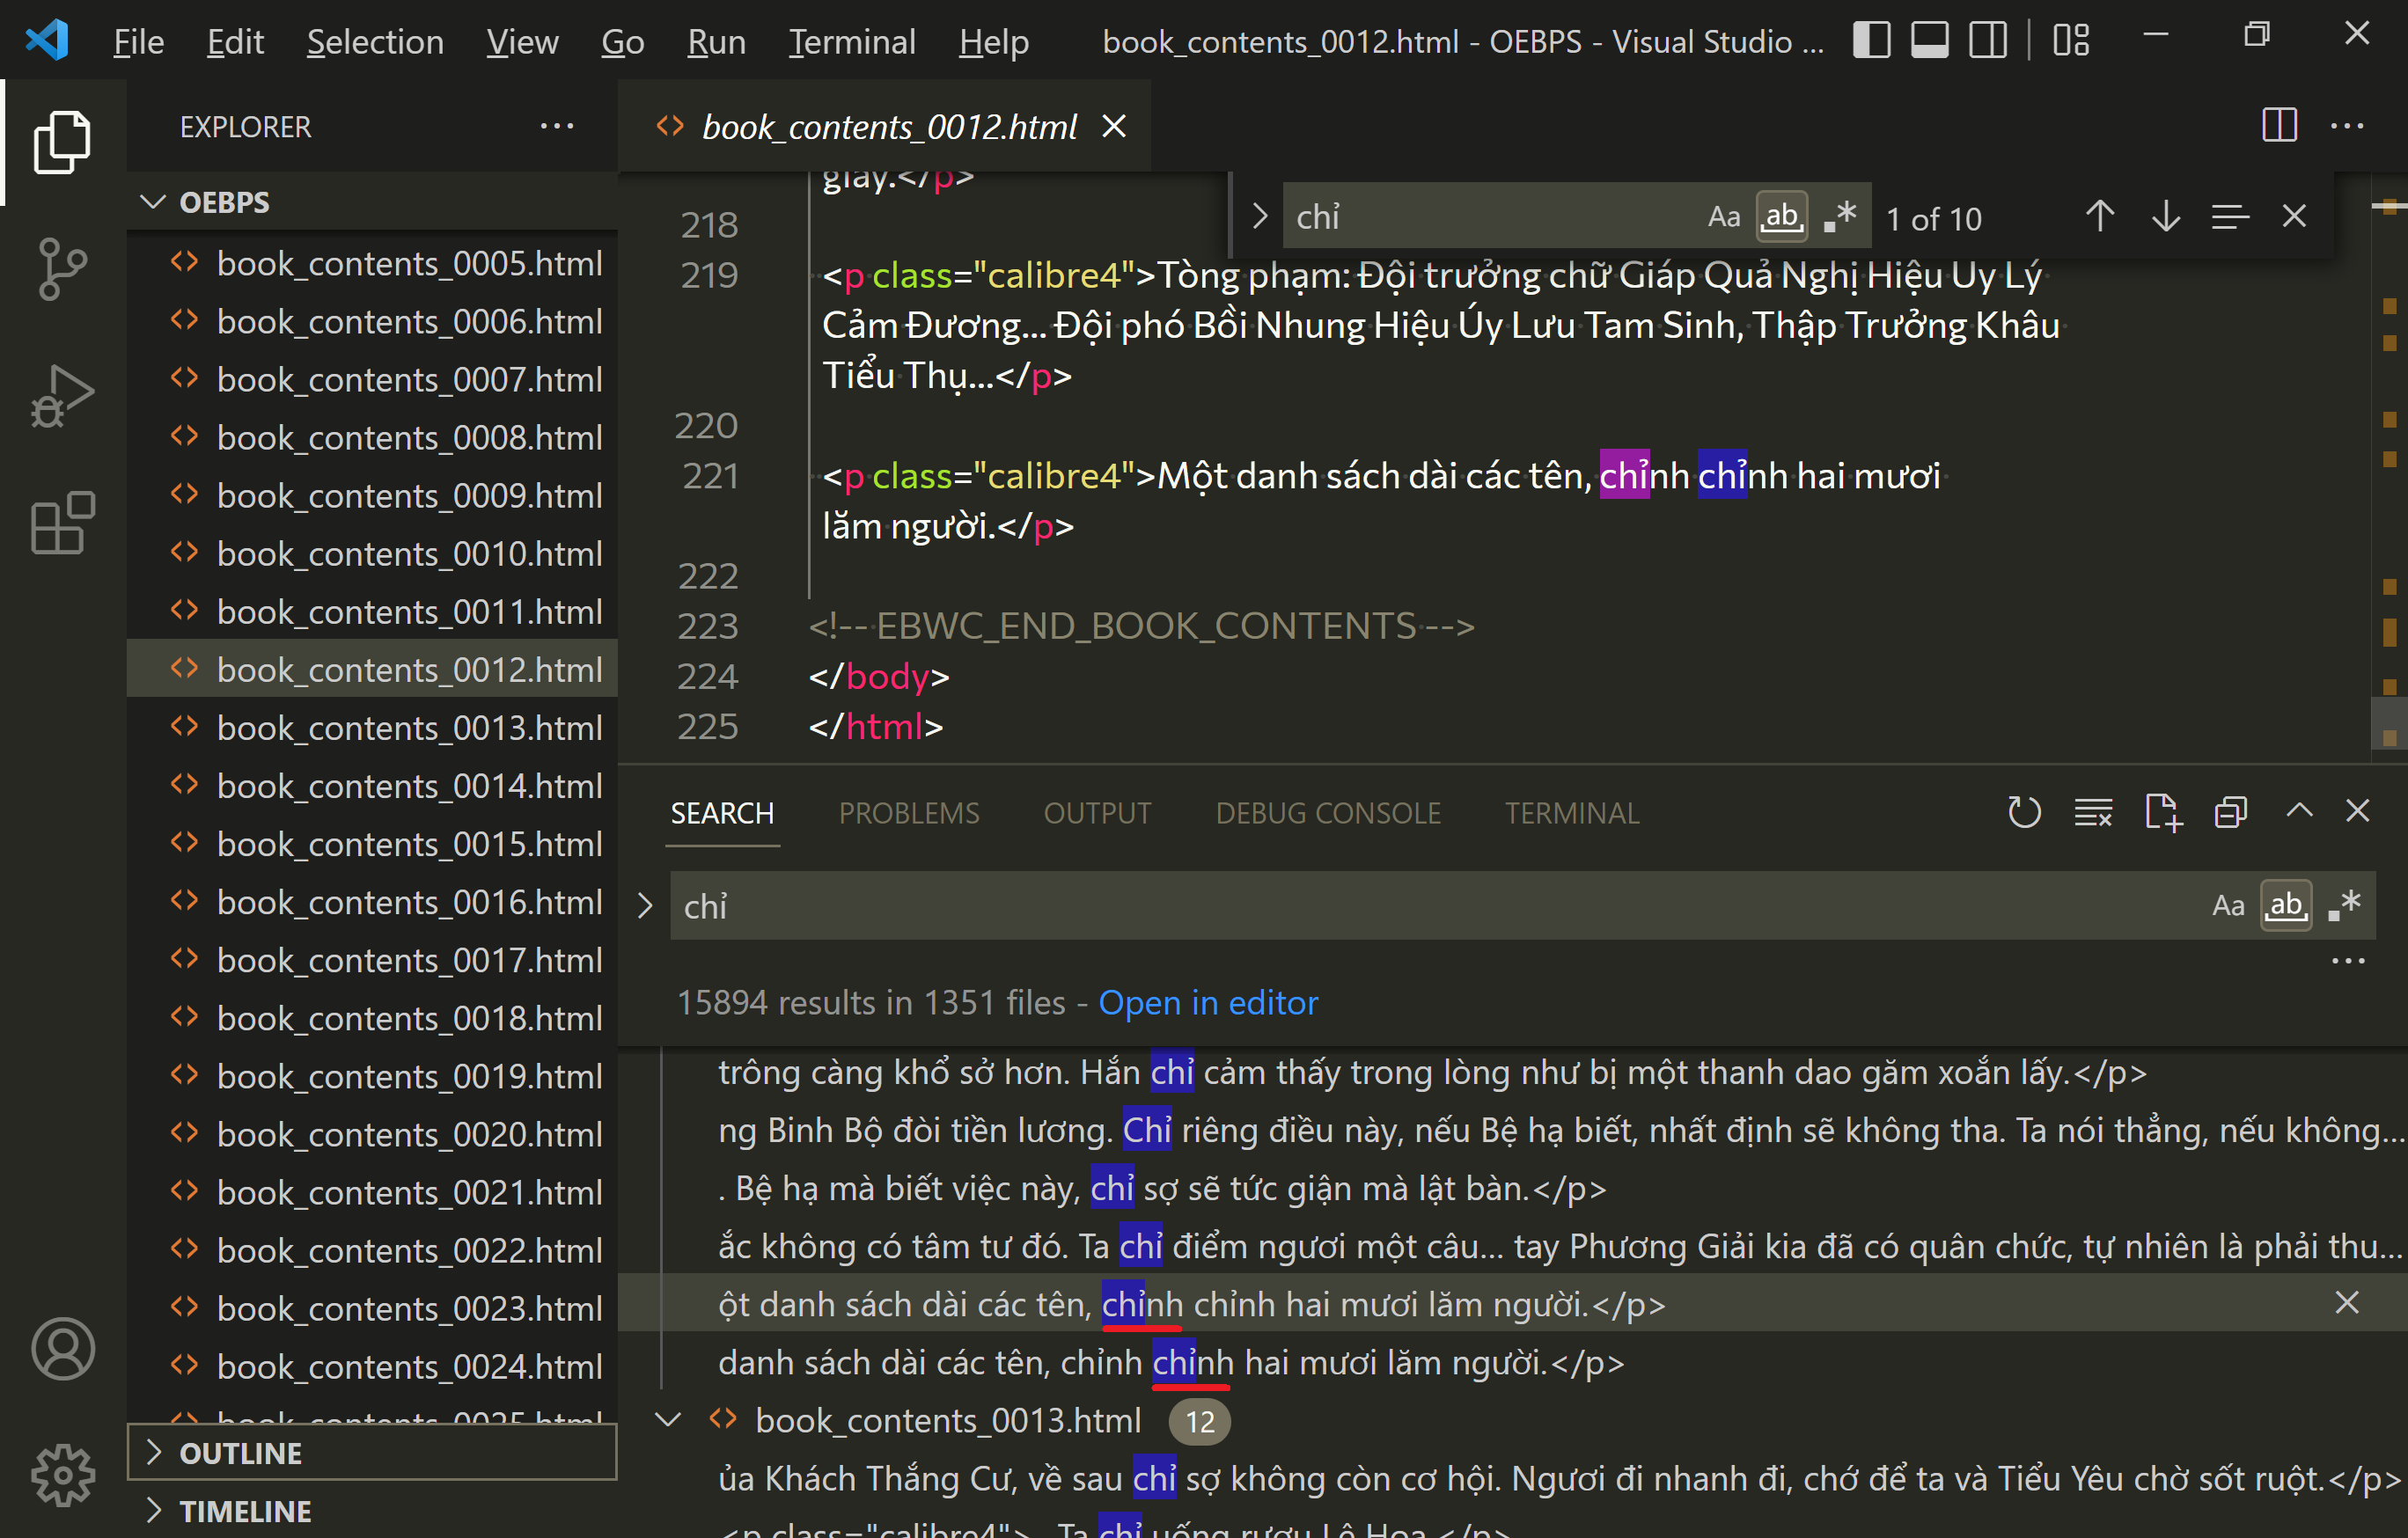Collapse book_contents_0013.html result group
Viewport: 2408px width, 1538px height.
pyautogui.click(x=668, y=1420)
